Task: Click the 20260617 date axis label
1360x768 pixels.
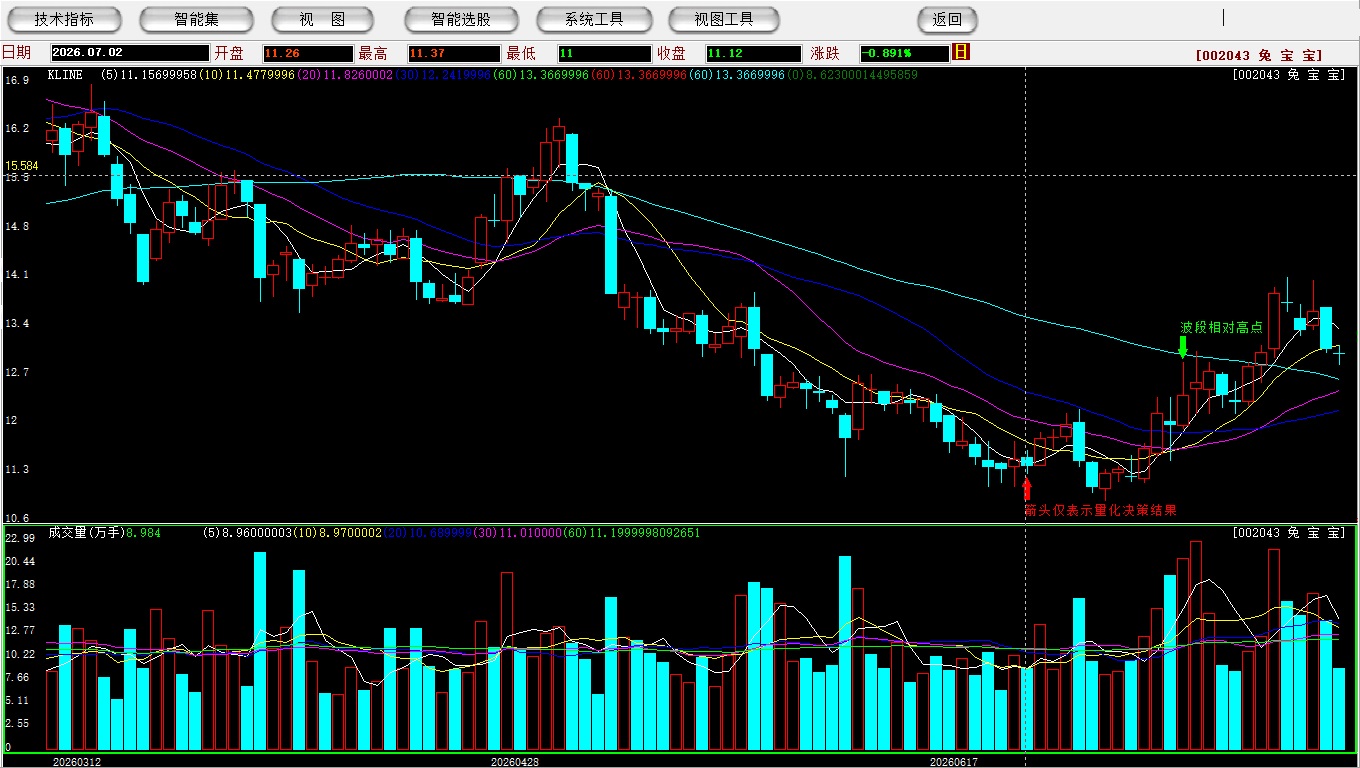Action: coord(953,761)
